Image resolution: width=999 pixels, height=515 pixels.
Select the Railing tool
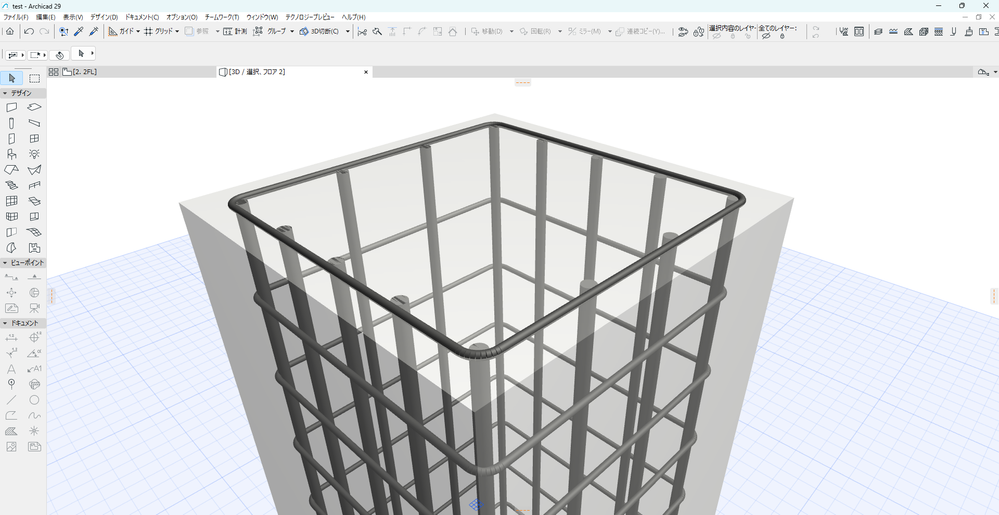tap(34, 185)
